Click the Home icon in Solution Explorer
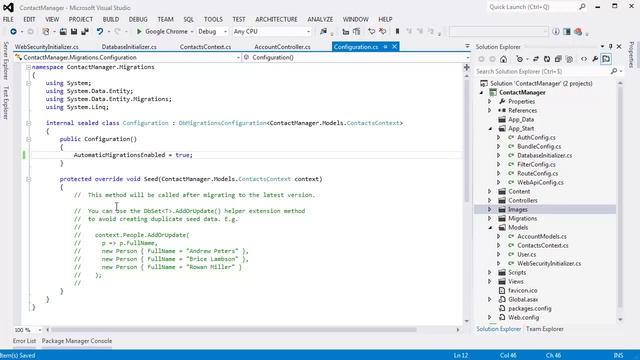640x360 pixels. [x=503, y=59]
